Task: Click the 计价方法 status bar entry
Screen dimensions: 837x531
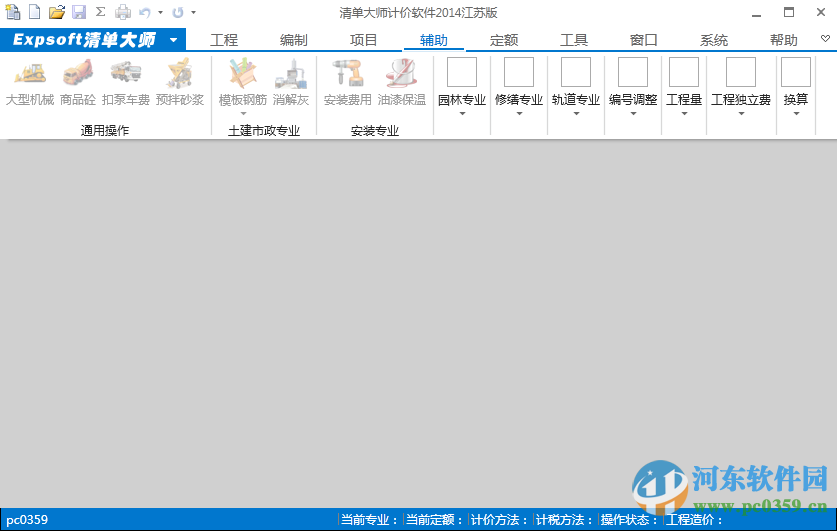Action: click(x=500, y=520)
